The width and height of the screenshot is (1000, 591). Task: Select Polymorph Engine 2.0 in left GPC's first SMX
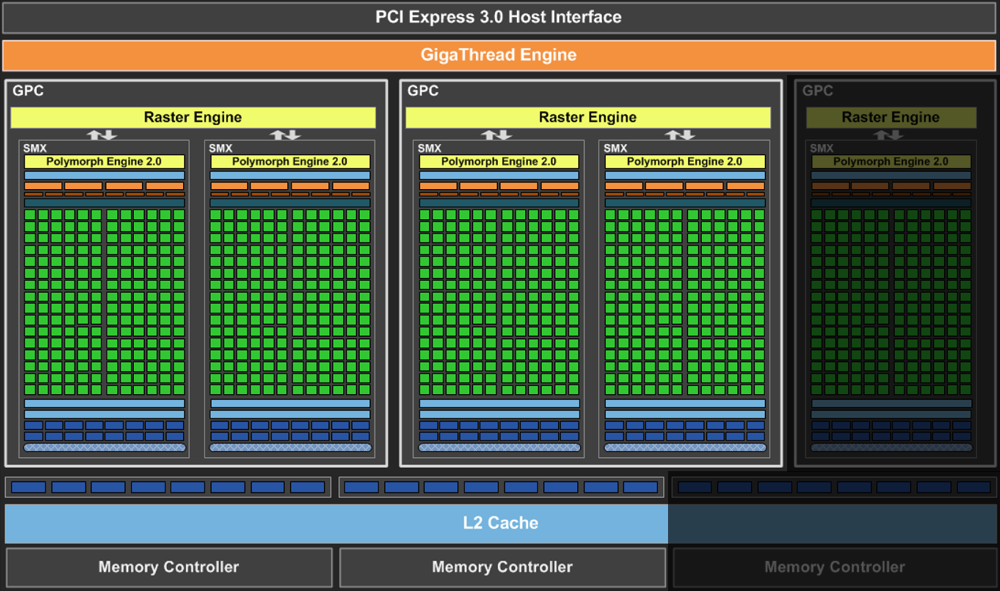104,161
